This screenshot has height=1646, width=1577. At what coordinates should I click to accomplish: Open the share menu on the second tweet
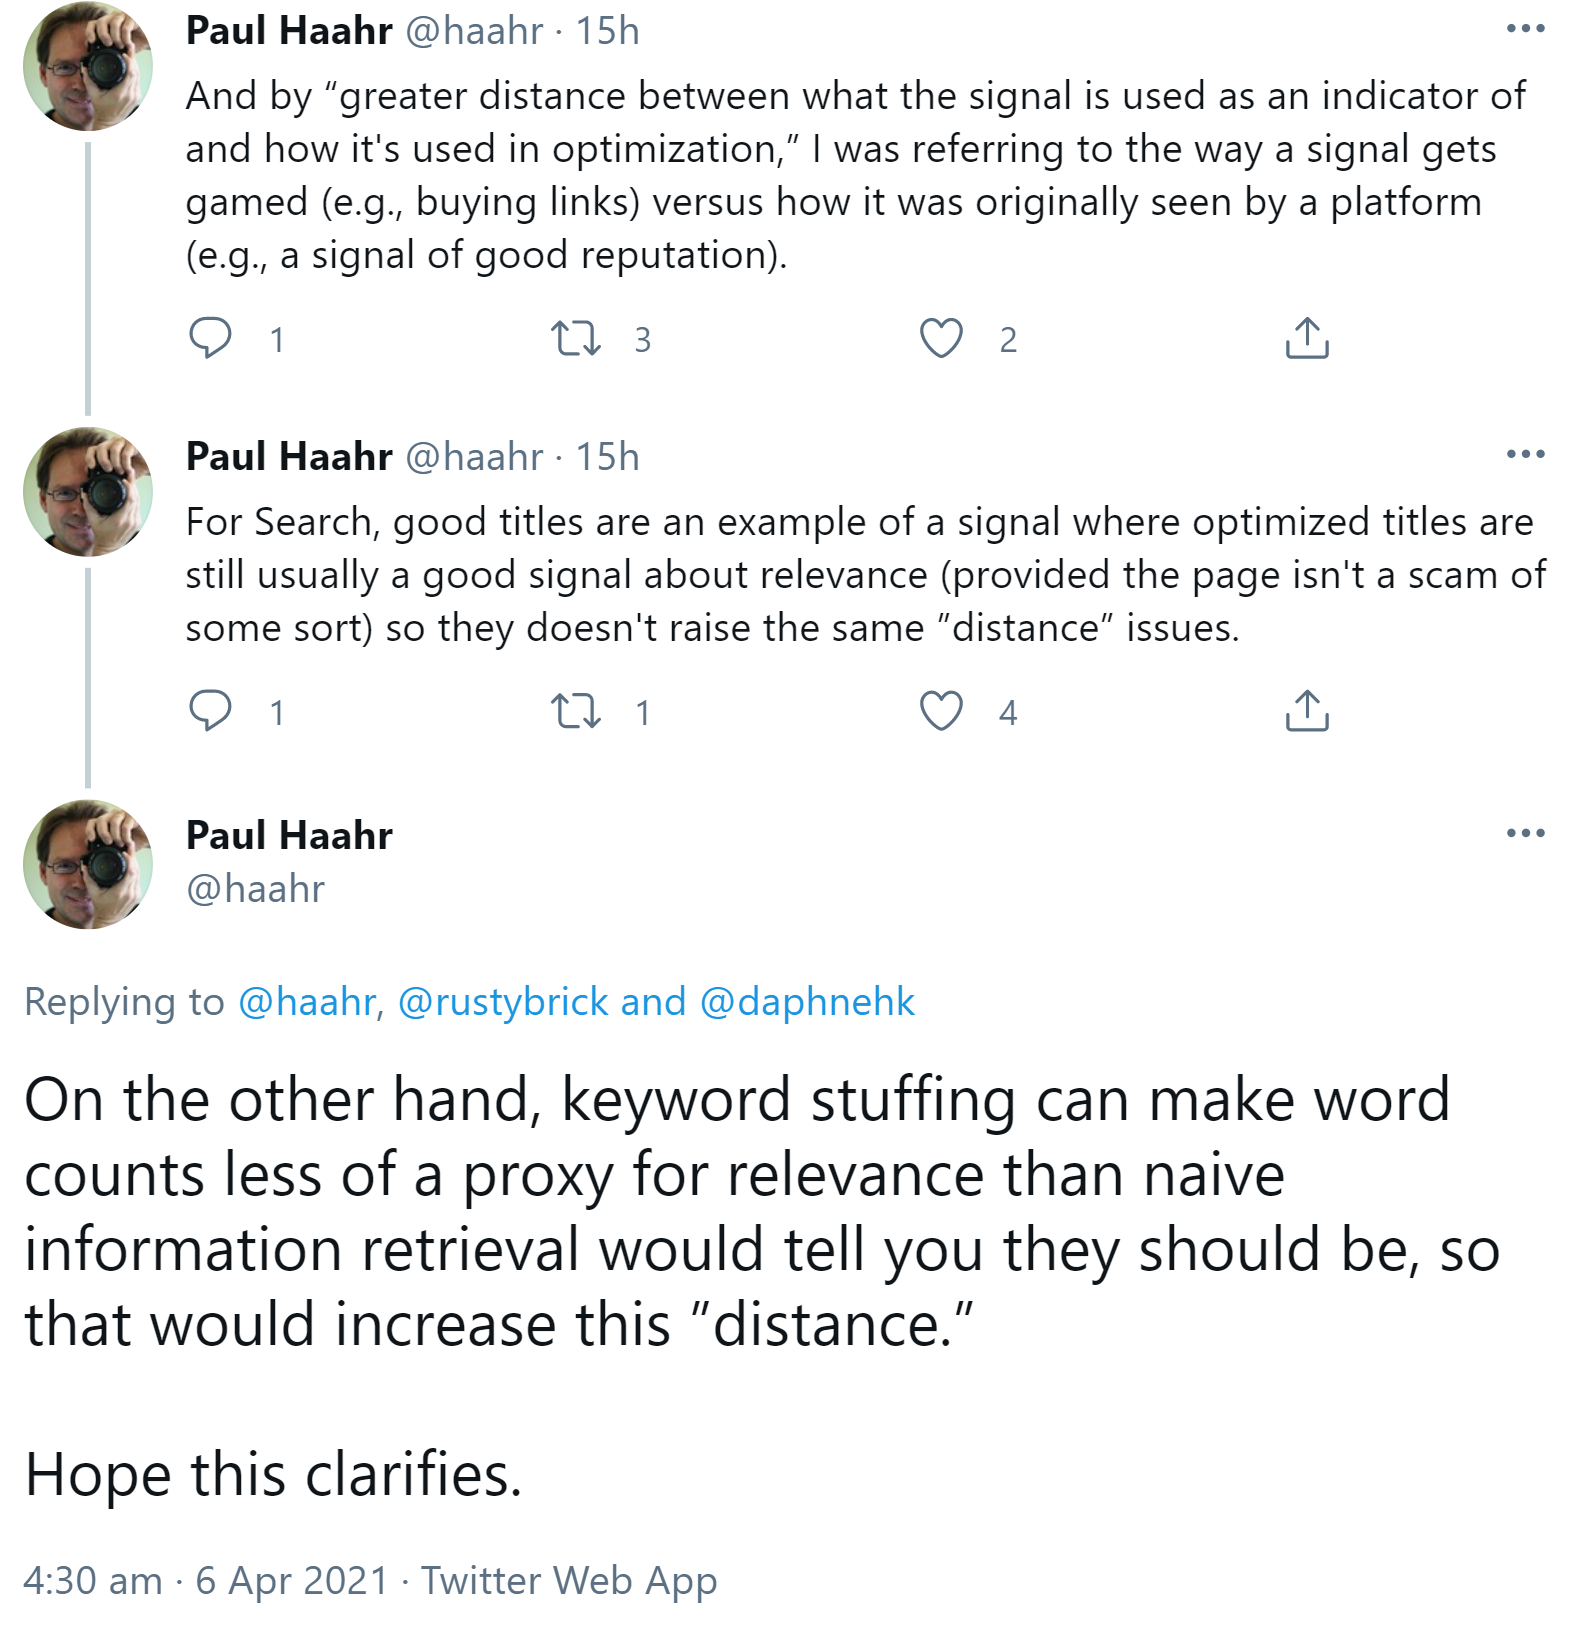1305,712
